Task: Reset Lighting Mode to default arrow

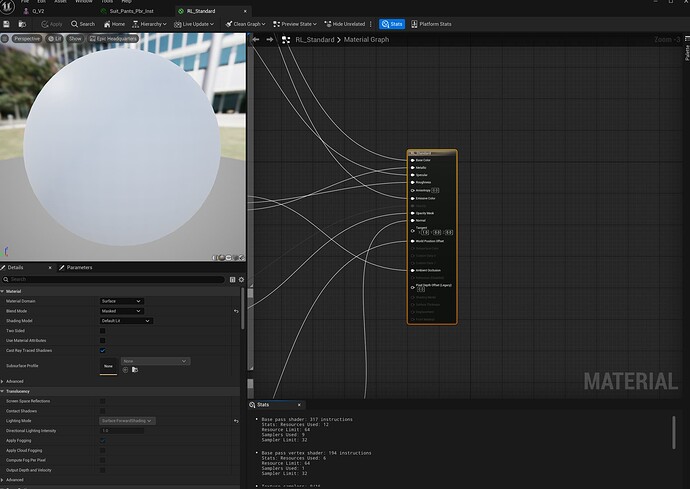Action: click(x=236, y=421)
